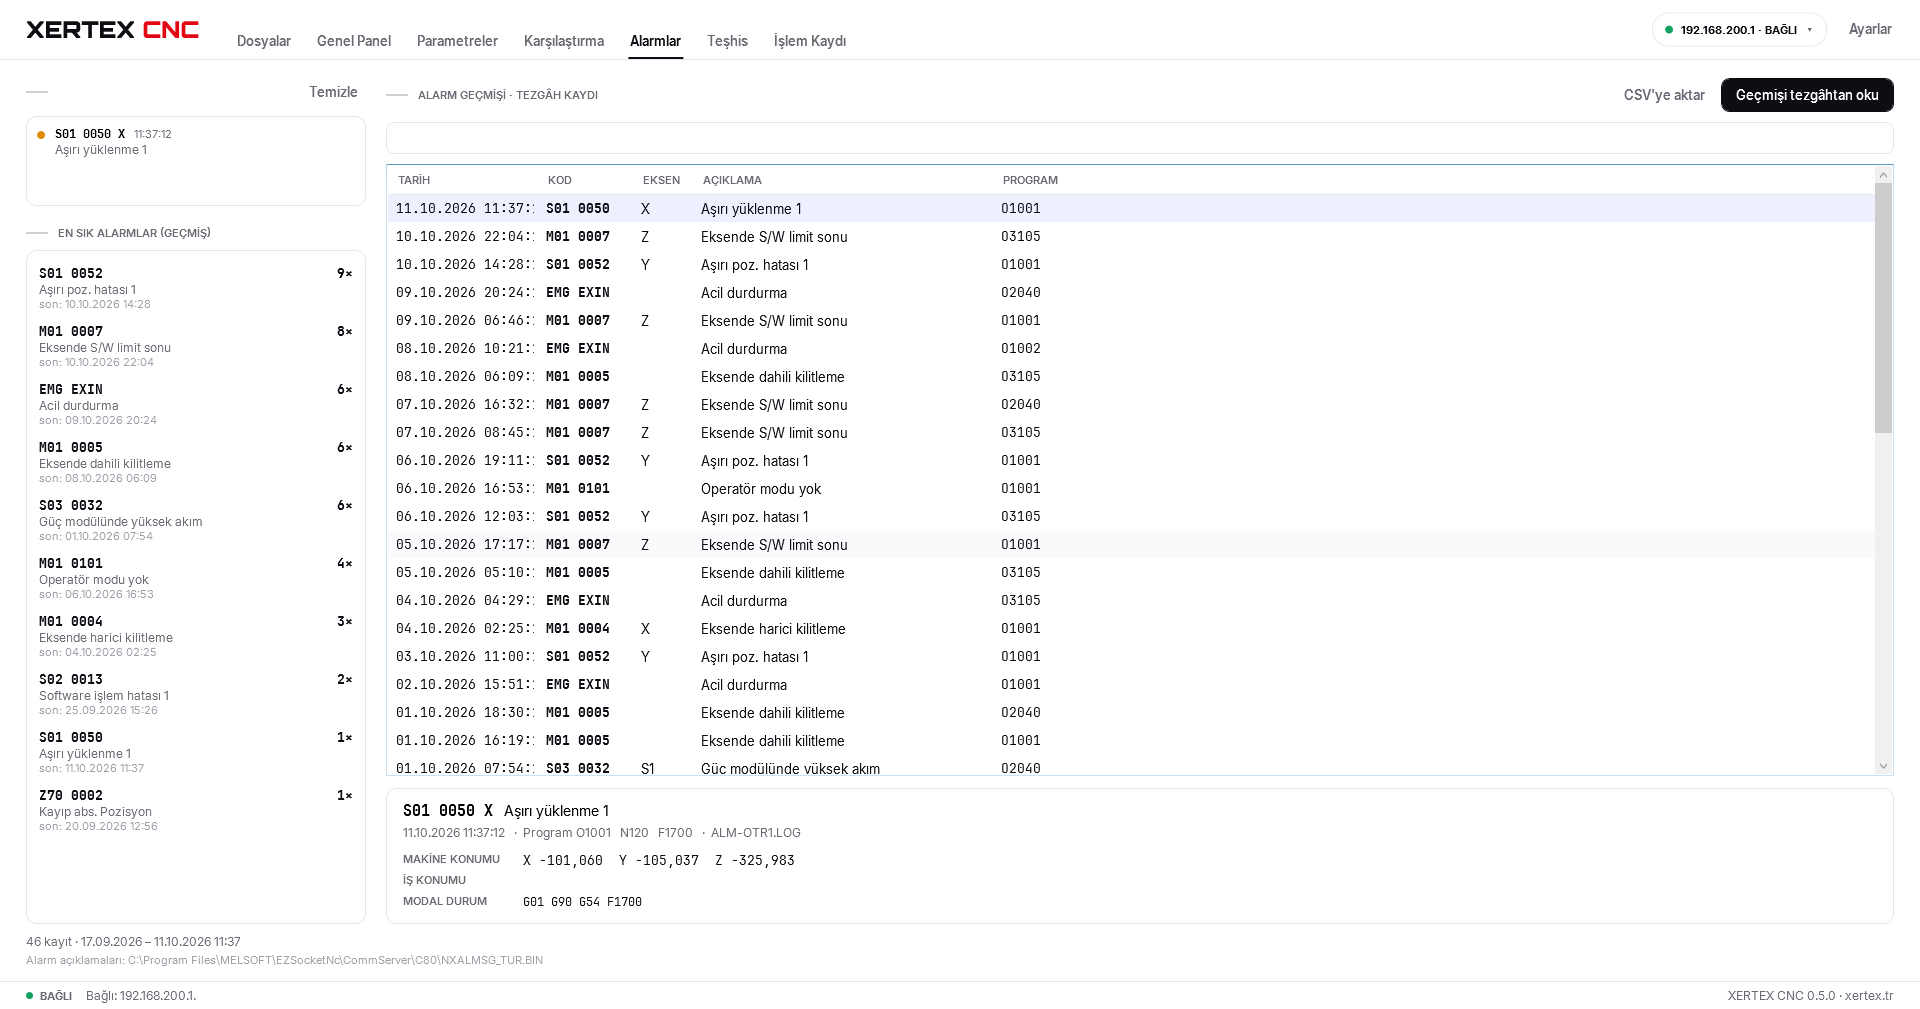Click the scroll down arrow of alarm table
1920x1009 pixels.
pyautogui.click(x=1883, y=766)
